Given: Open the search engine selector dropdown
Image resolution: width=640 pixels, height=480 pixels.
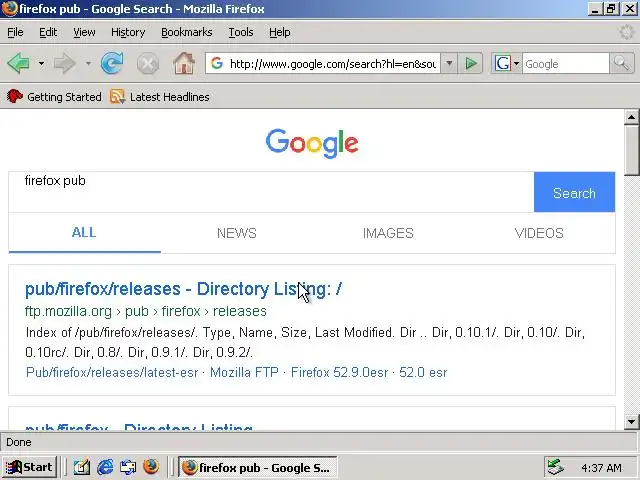Looking at the screenshot, I should click(507, 64).
